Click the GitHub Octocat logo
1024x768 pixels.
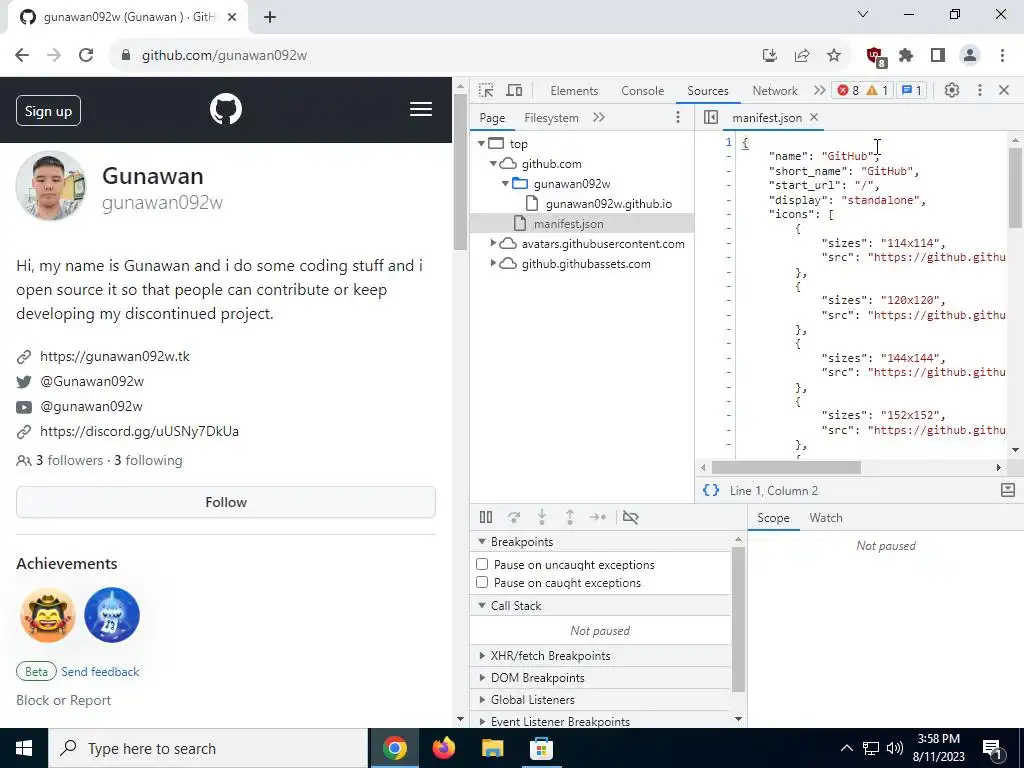pos(226,109)
